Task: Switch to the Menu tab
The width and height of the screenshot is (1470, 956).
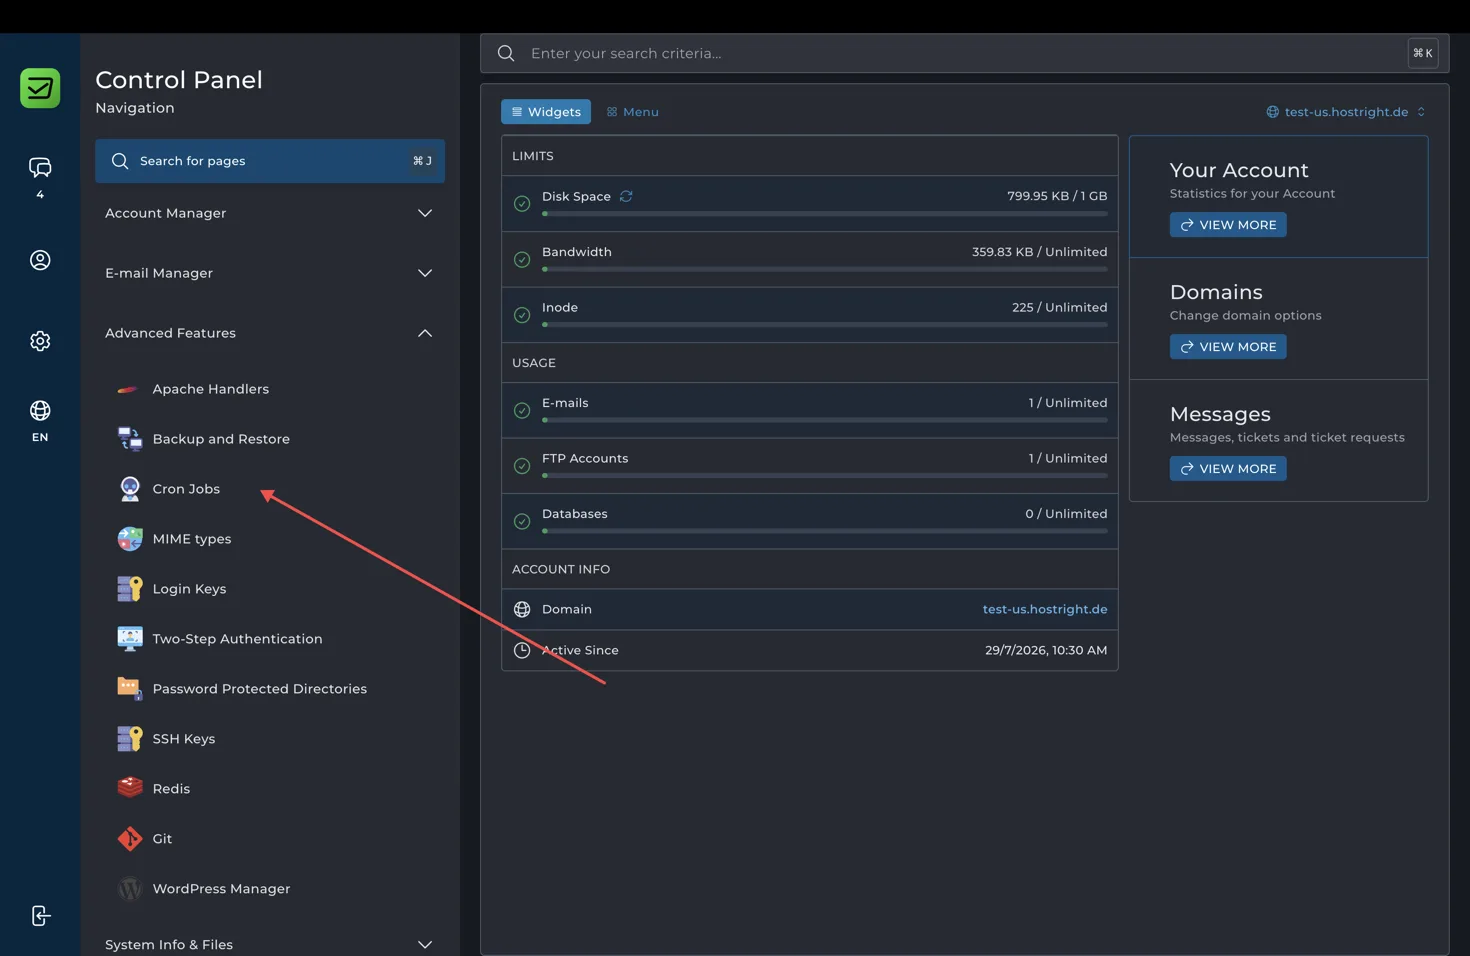Action: [x=633, y=112]
